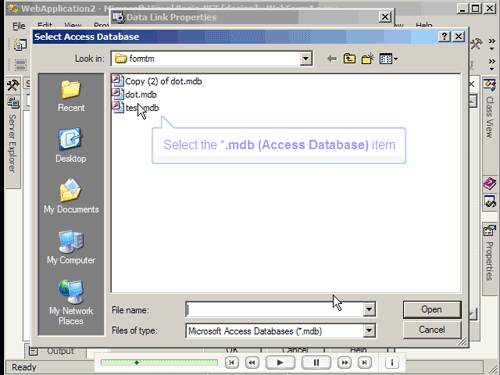Screen dimensions: 500x375
Task: Fast forward the tutorial playback
Action: (x=345, y=362)
